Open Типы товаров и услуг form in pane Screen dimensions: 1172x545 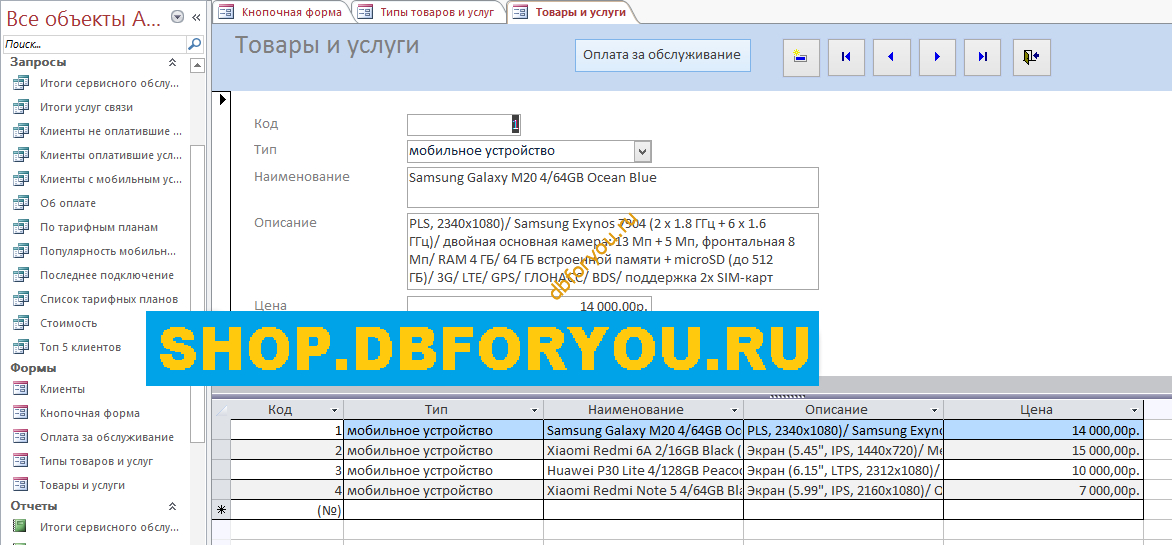point(96,461)
